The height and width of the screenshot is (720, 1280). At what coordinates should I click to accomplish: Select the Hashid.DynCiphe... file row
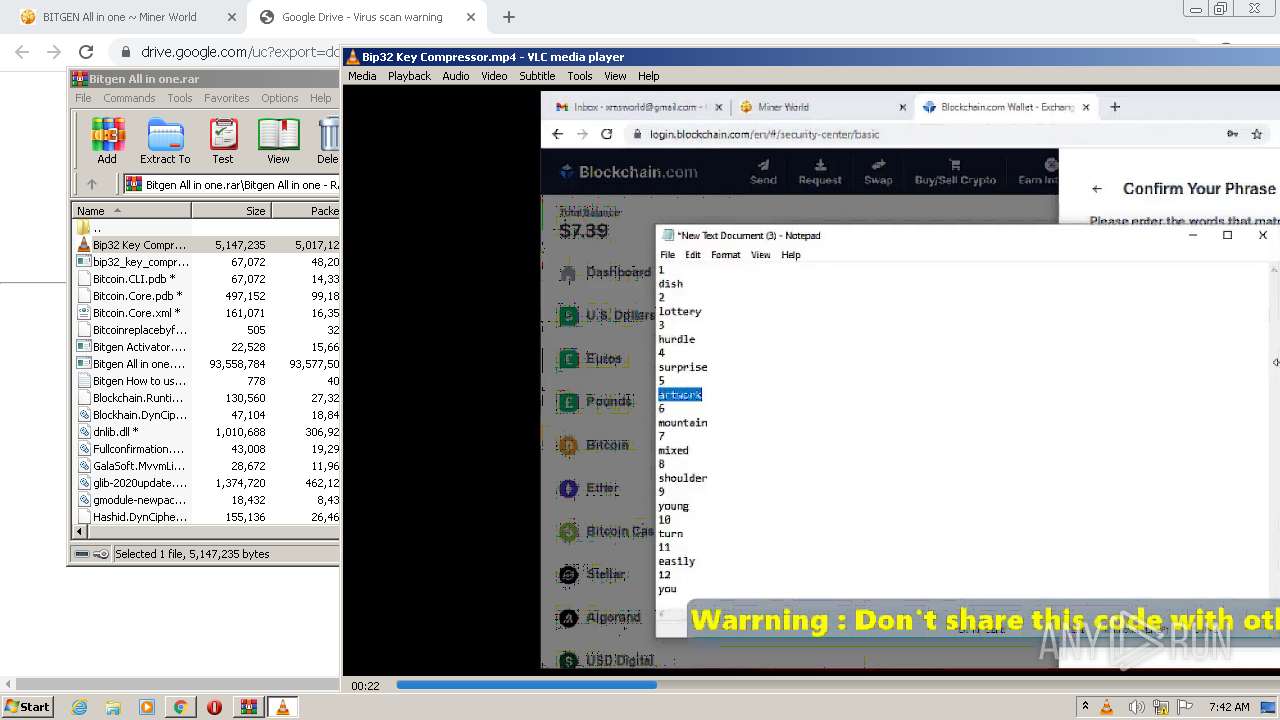(x=207, y=517)
